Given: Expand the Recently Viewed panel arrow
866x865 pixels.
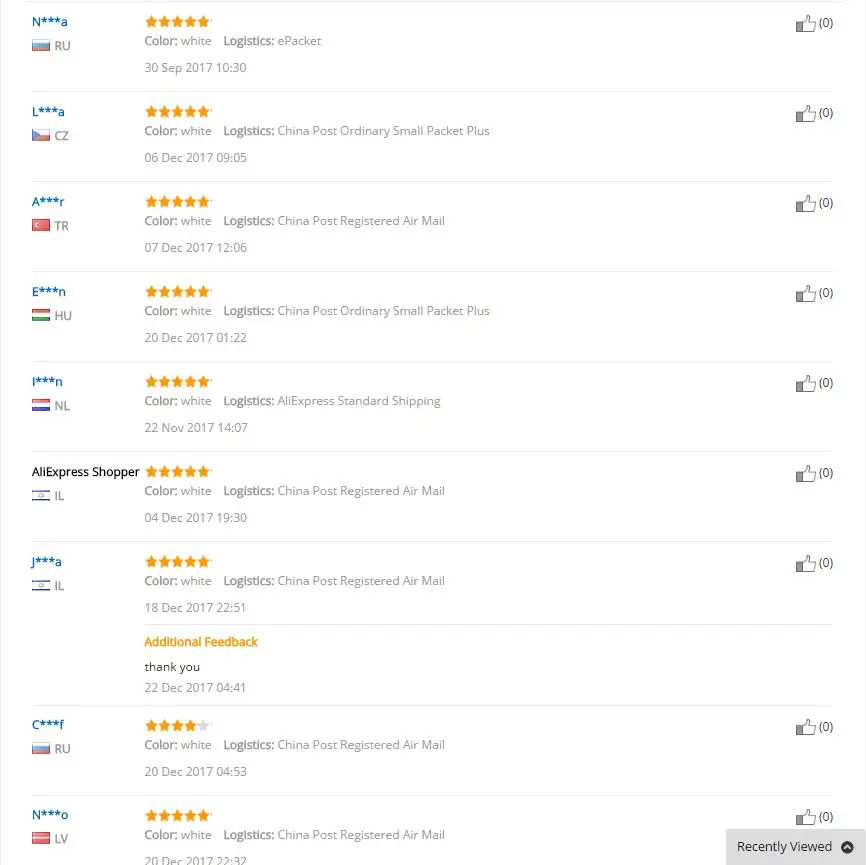Looking at the screenshot, I should [847, 847].
